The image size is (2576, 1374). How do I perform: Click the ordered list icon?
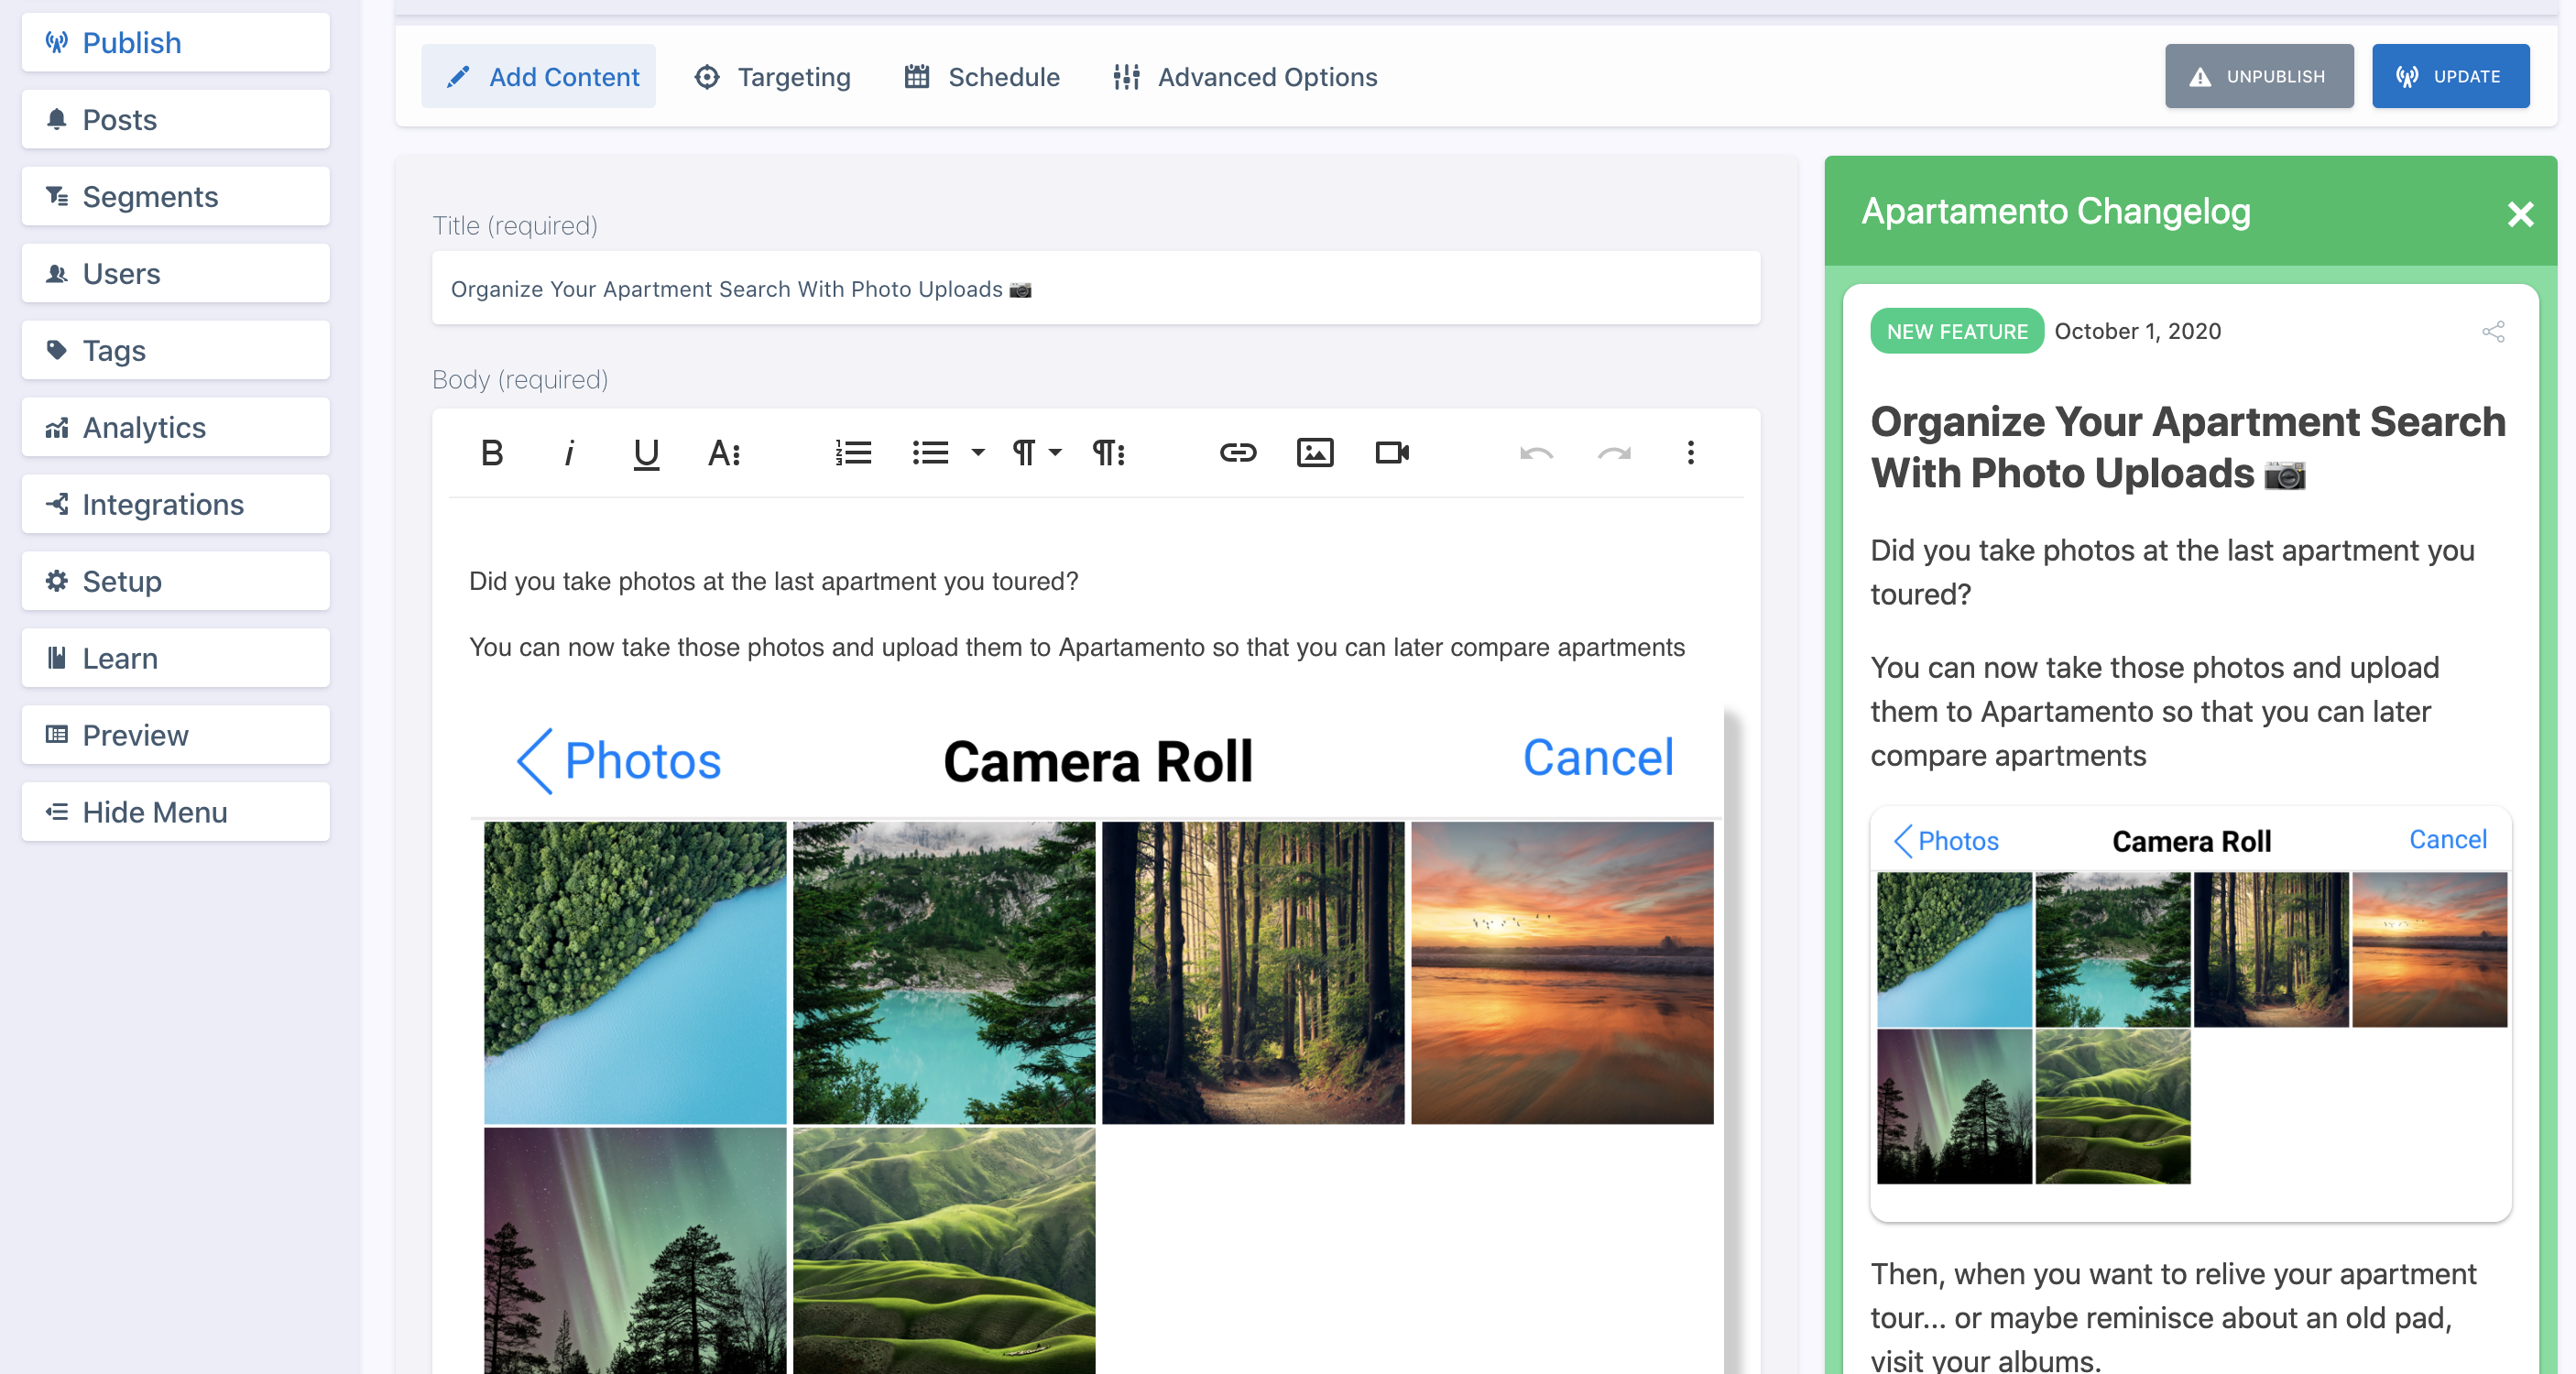pyautogui.click(x=853, y=453)
